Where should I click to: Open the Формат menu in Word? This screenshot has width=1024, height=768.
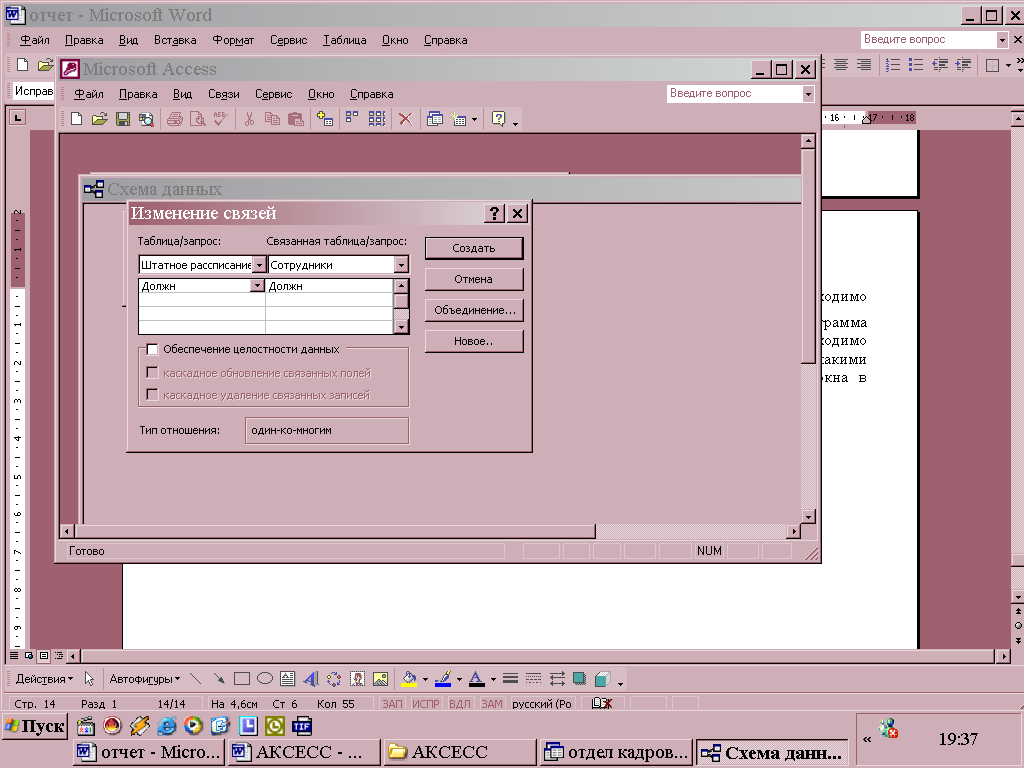point(233,40)
